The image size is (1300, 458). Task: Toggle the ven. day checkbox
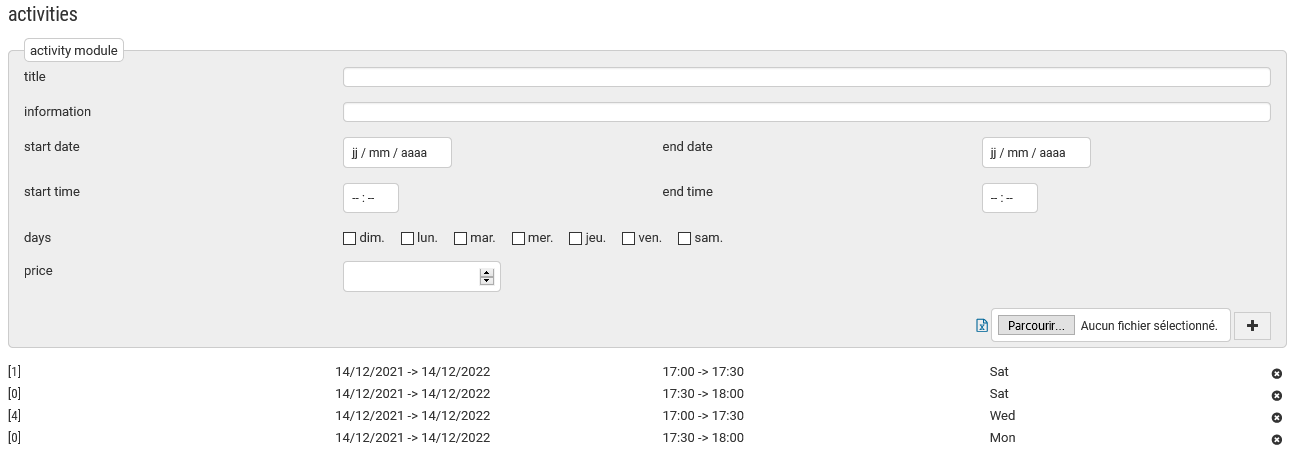(629, 239)
